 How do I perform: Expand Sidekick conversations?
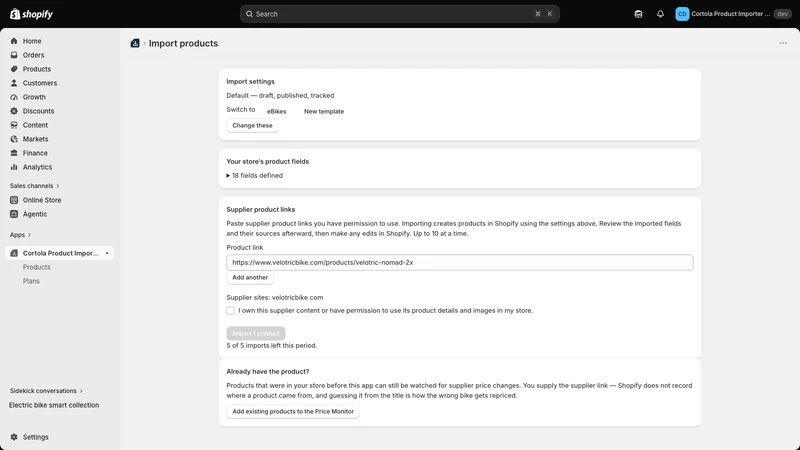tap(46, 391)
